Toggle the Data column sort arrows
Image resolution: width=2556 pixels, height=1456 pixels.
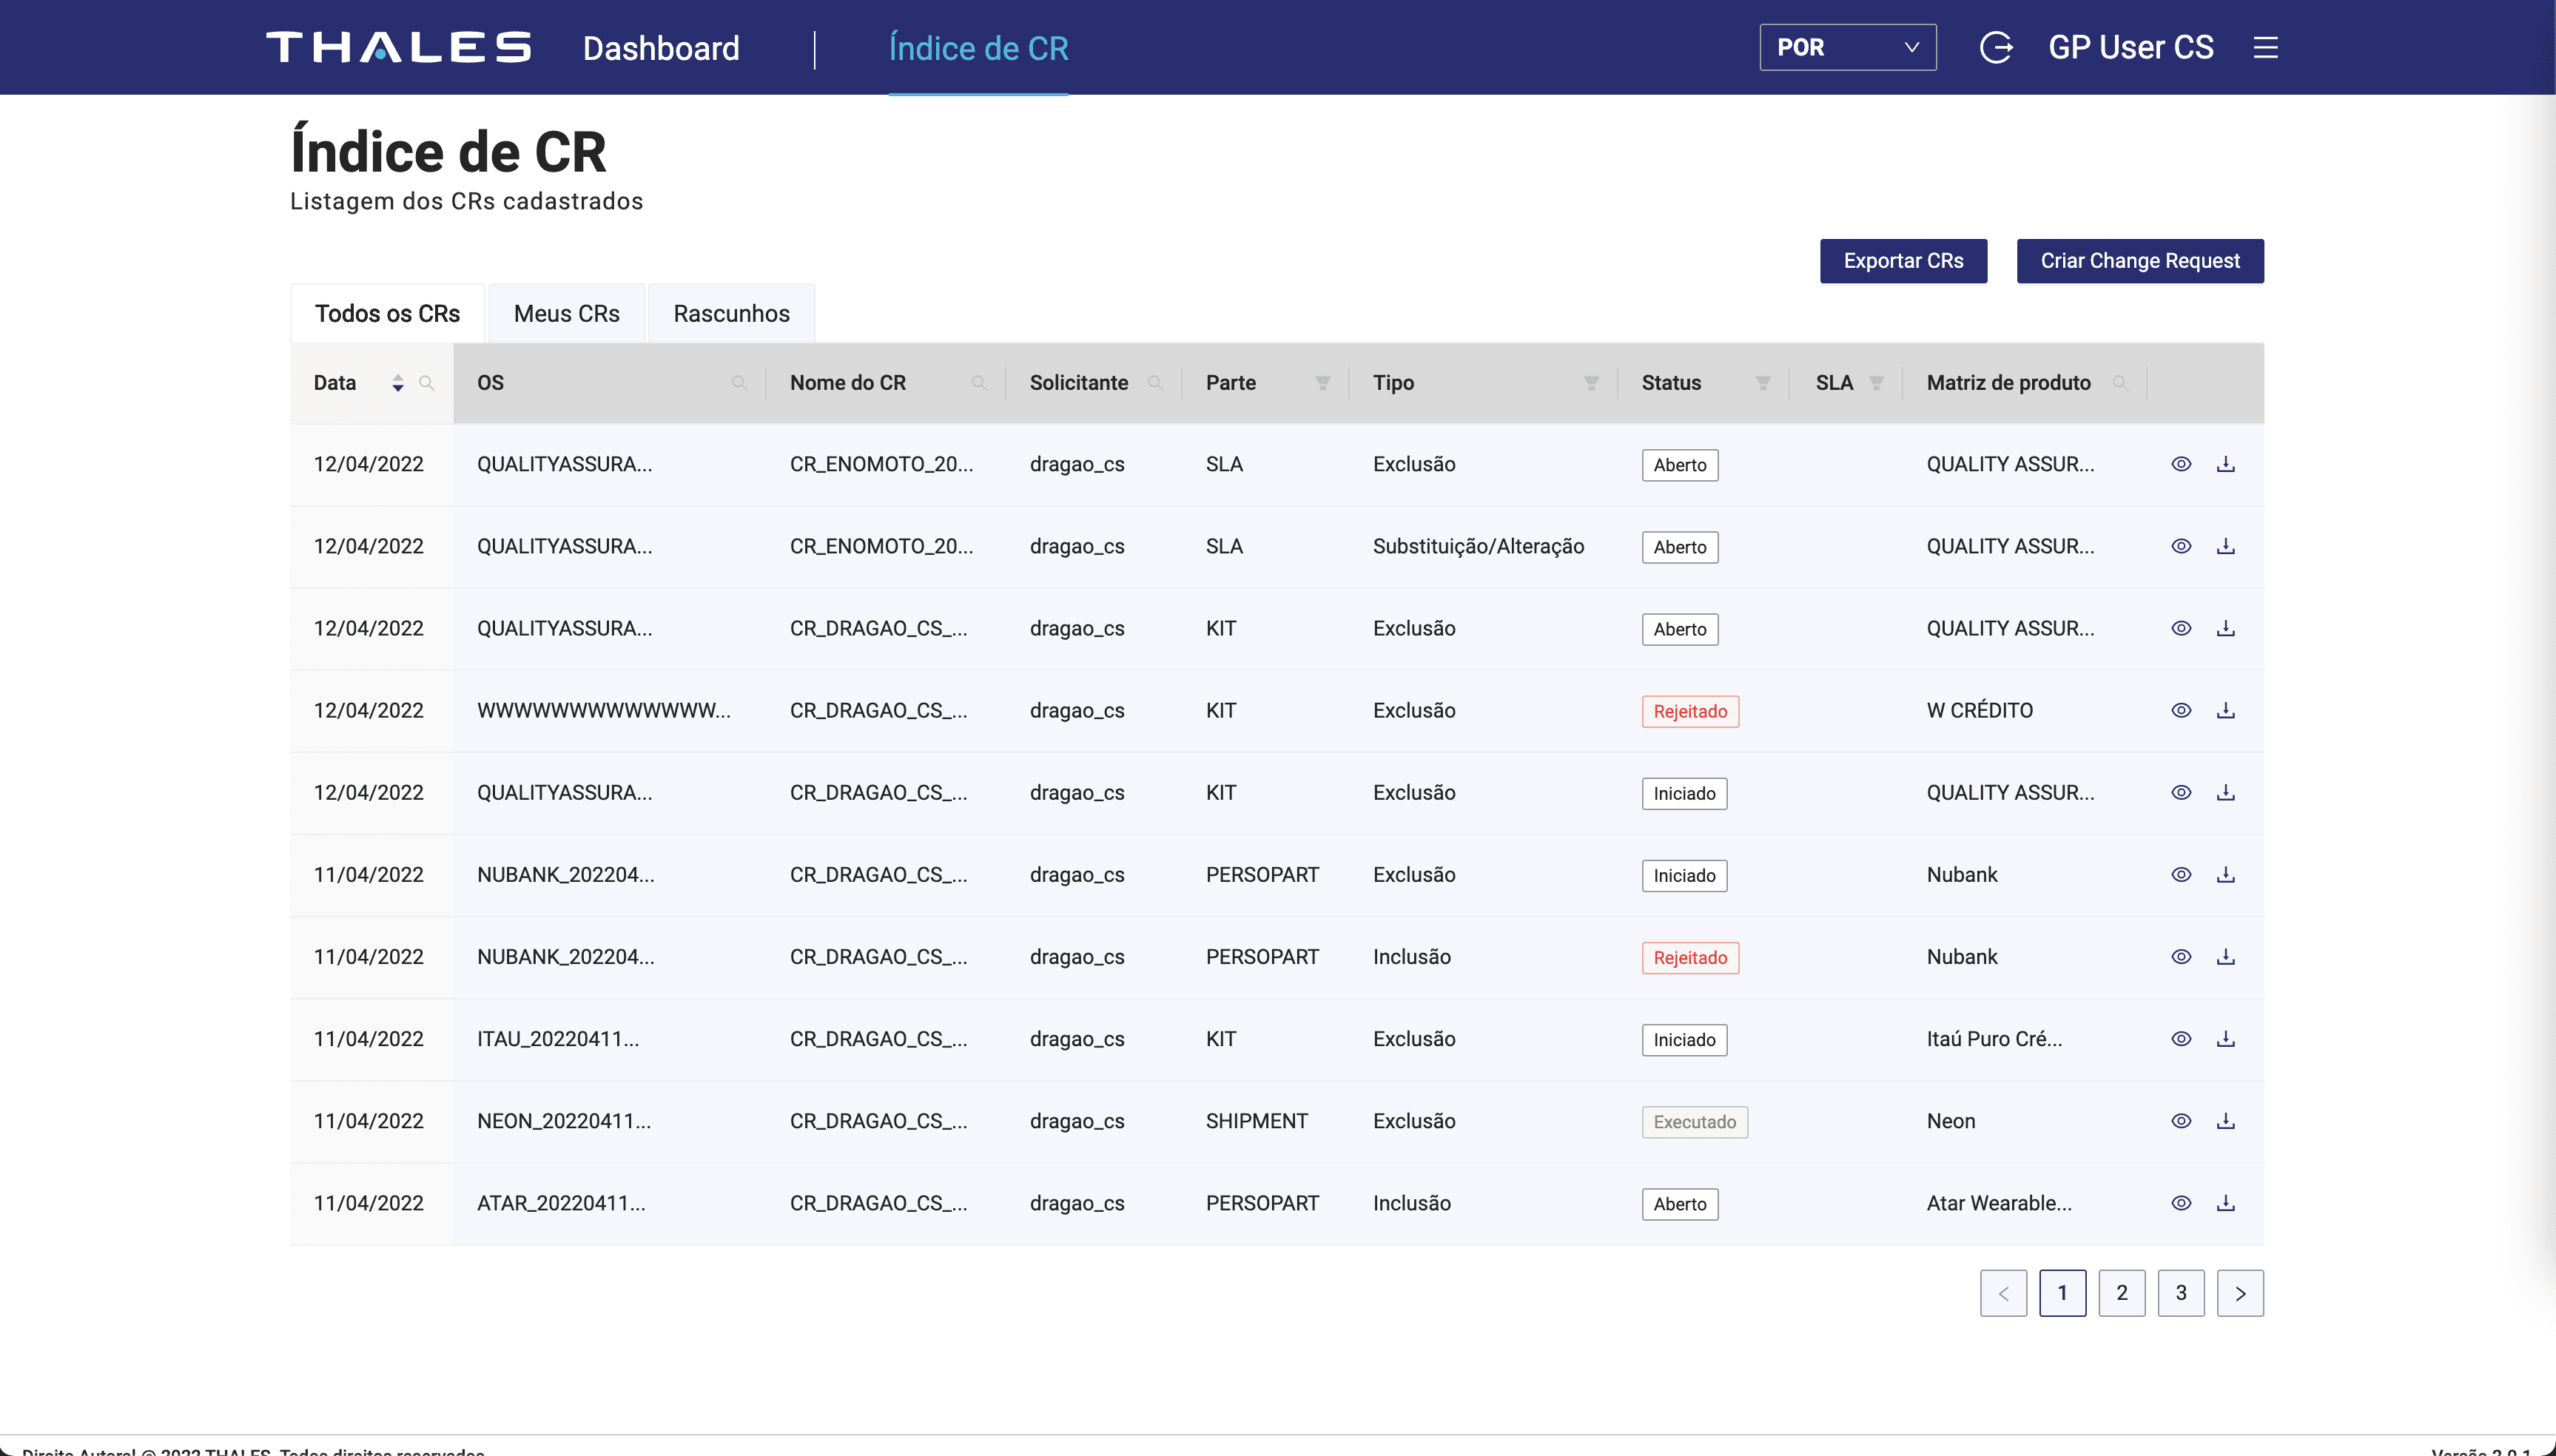[x=398, y=383]
